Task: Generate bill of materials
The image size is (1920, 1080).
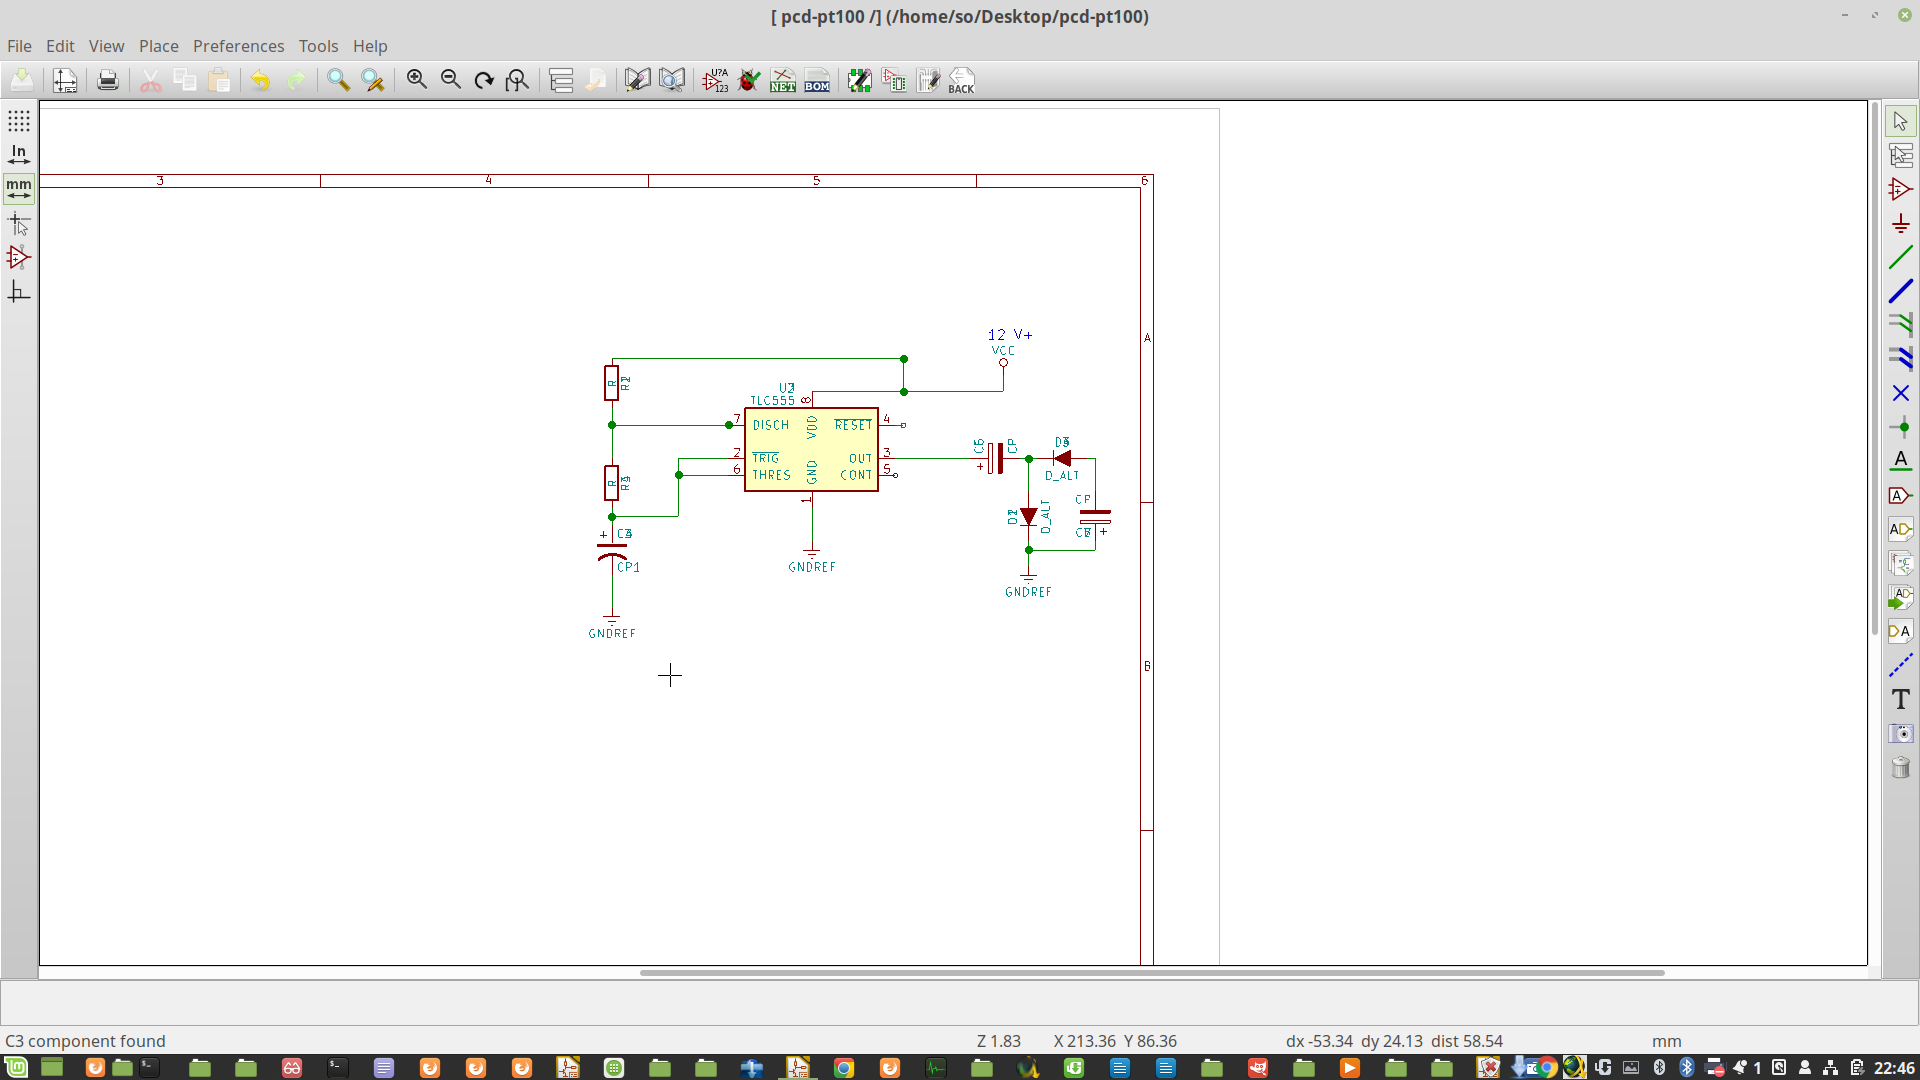Action: [x=817, y=81]
